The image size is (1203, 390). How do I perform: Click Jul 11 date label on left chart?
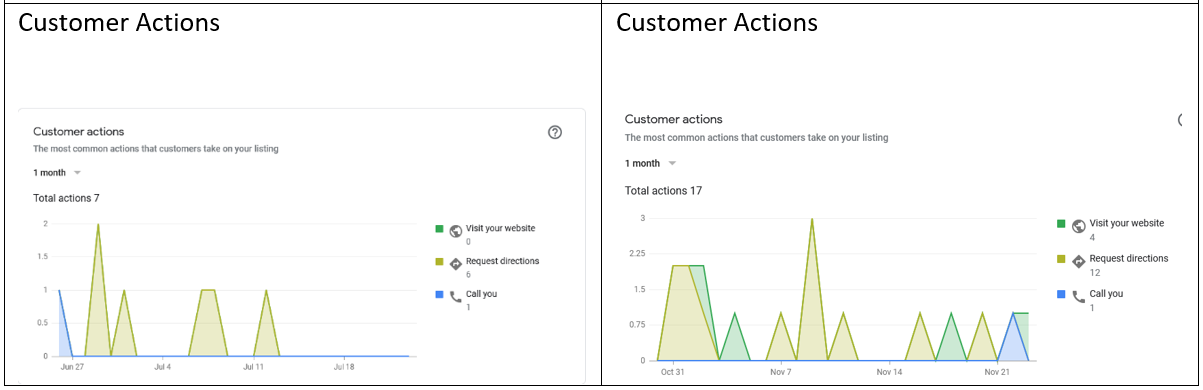point(254,367)
